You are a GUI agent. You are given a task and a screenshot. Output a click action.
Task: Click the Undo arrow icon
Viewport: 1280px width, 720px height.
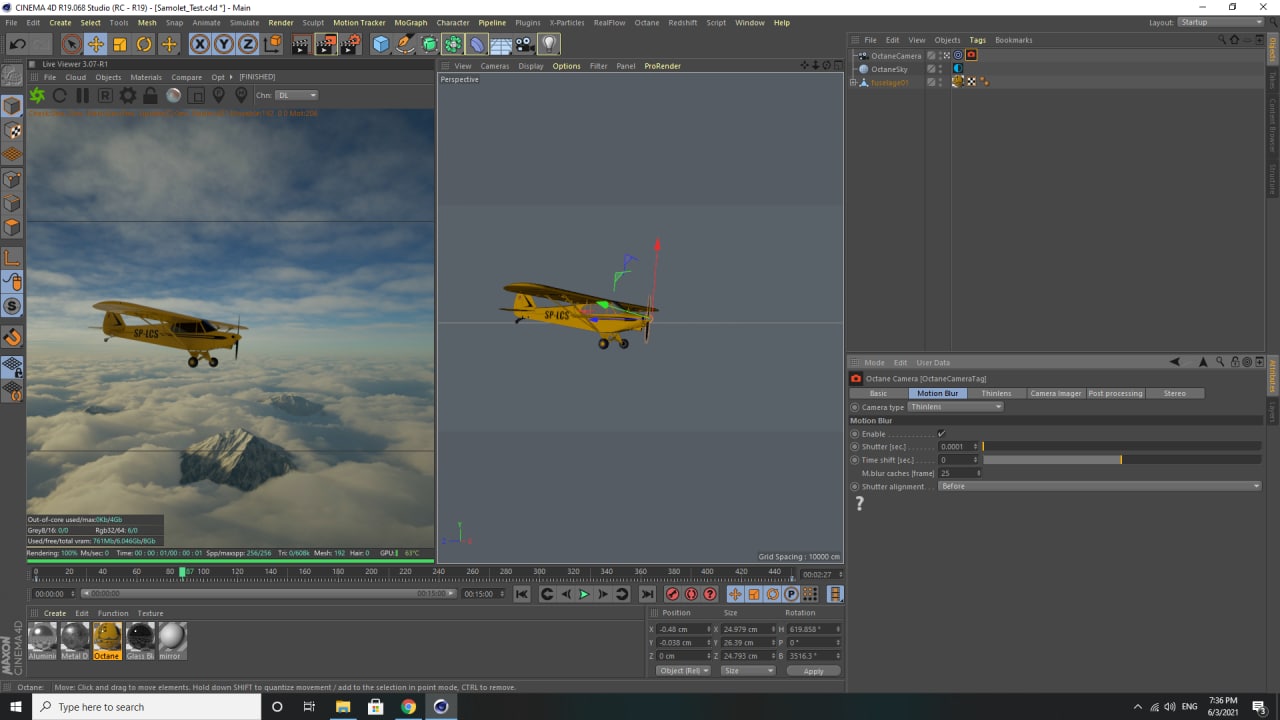tap(17, 44)
